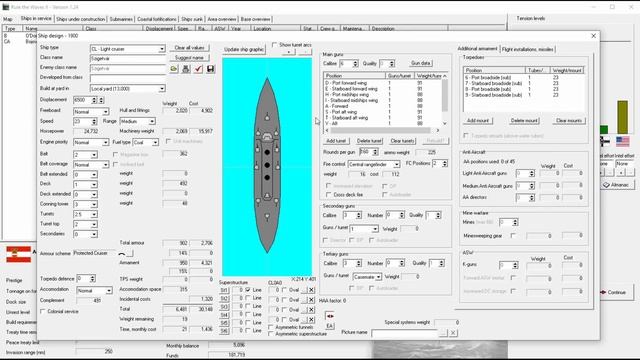
Task: Close the Ship design dialog
Action: click(x=593, y=36)
